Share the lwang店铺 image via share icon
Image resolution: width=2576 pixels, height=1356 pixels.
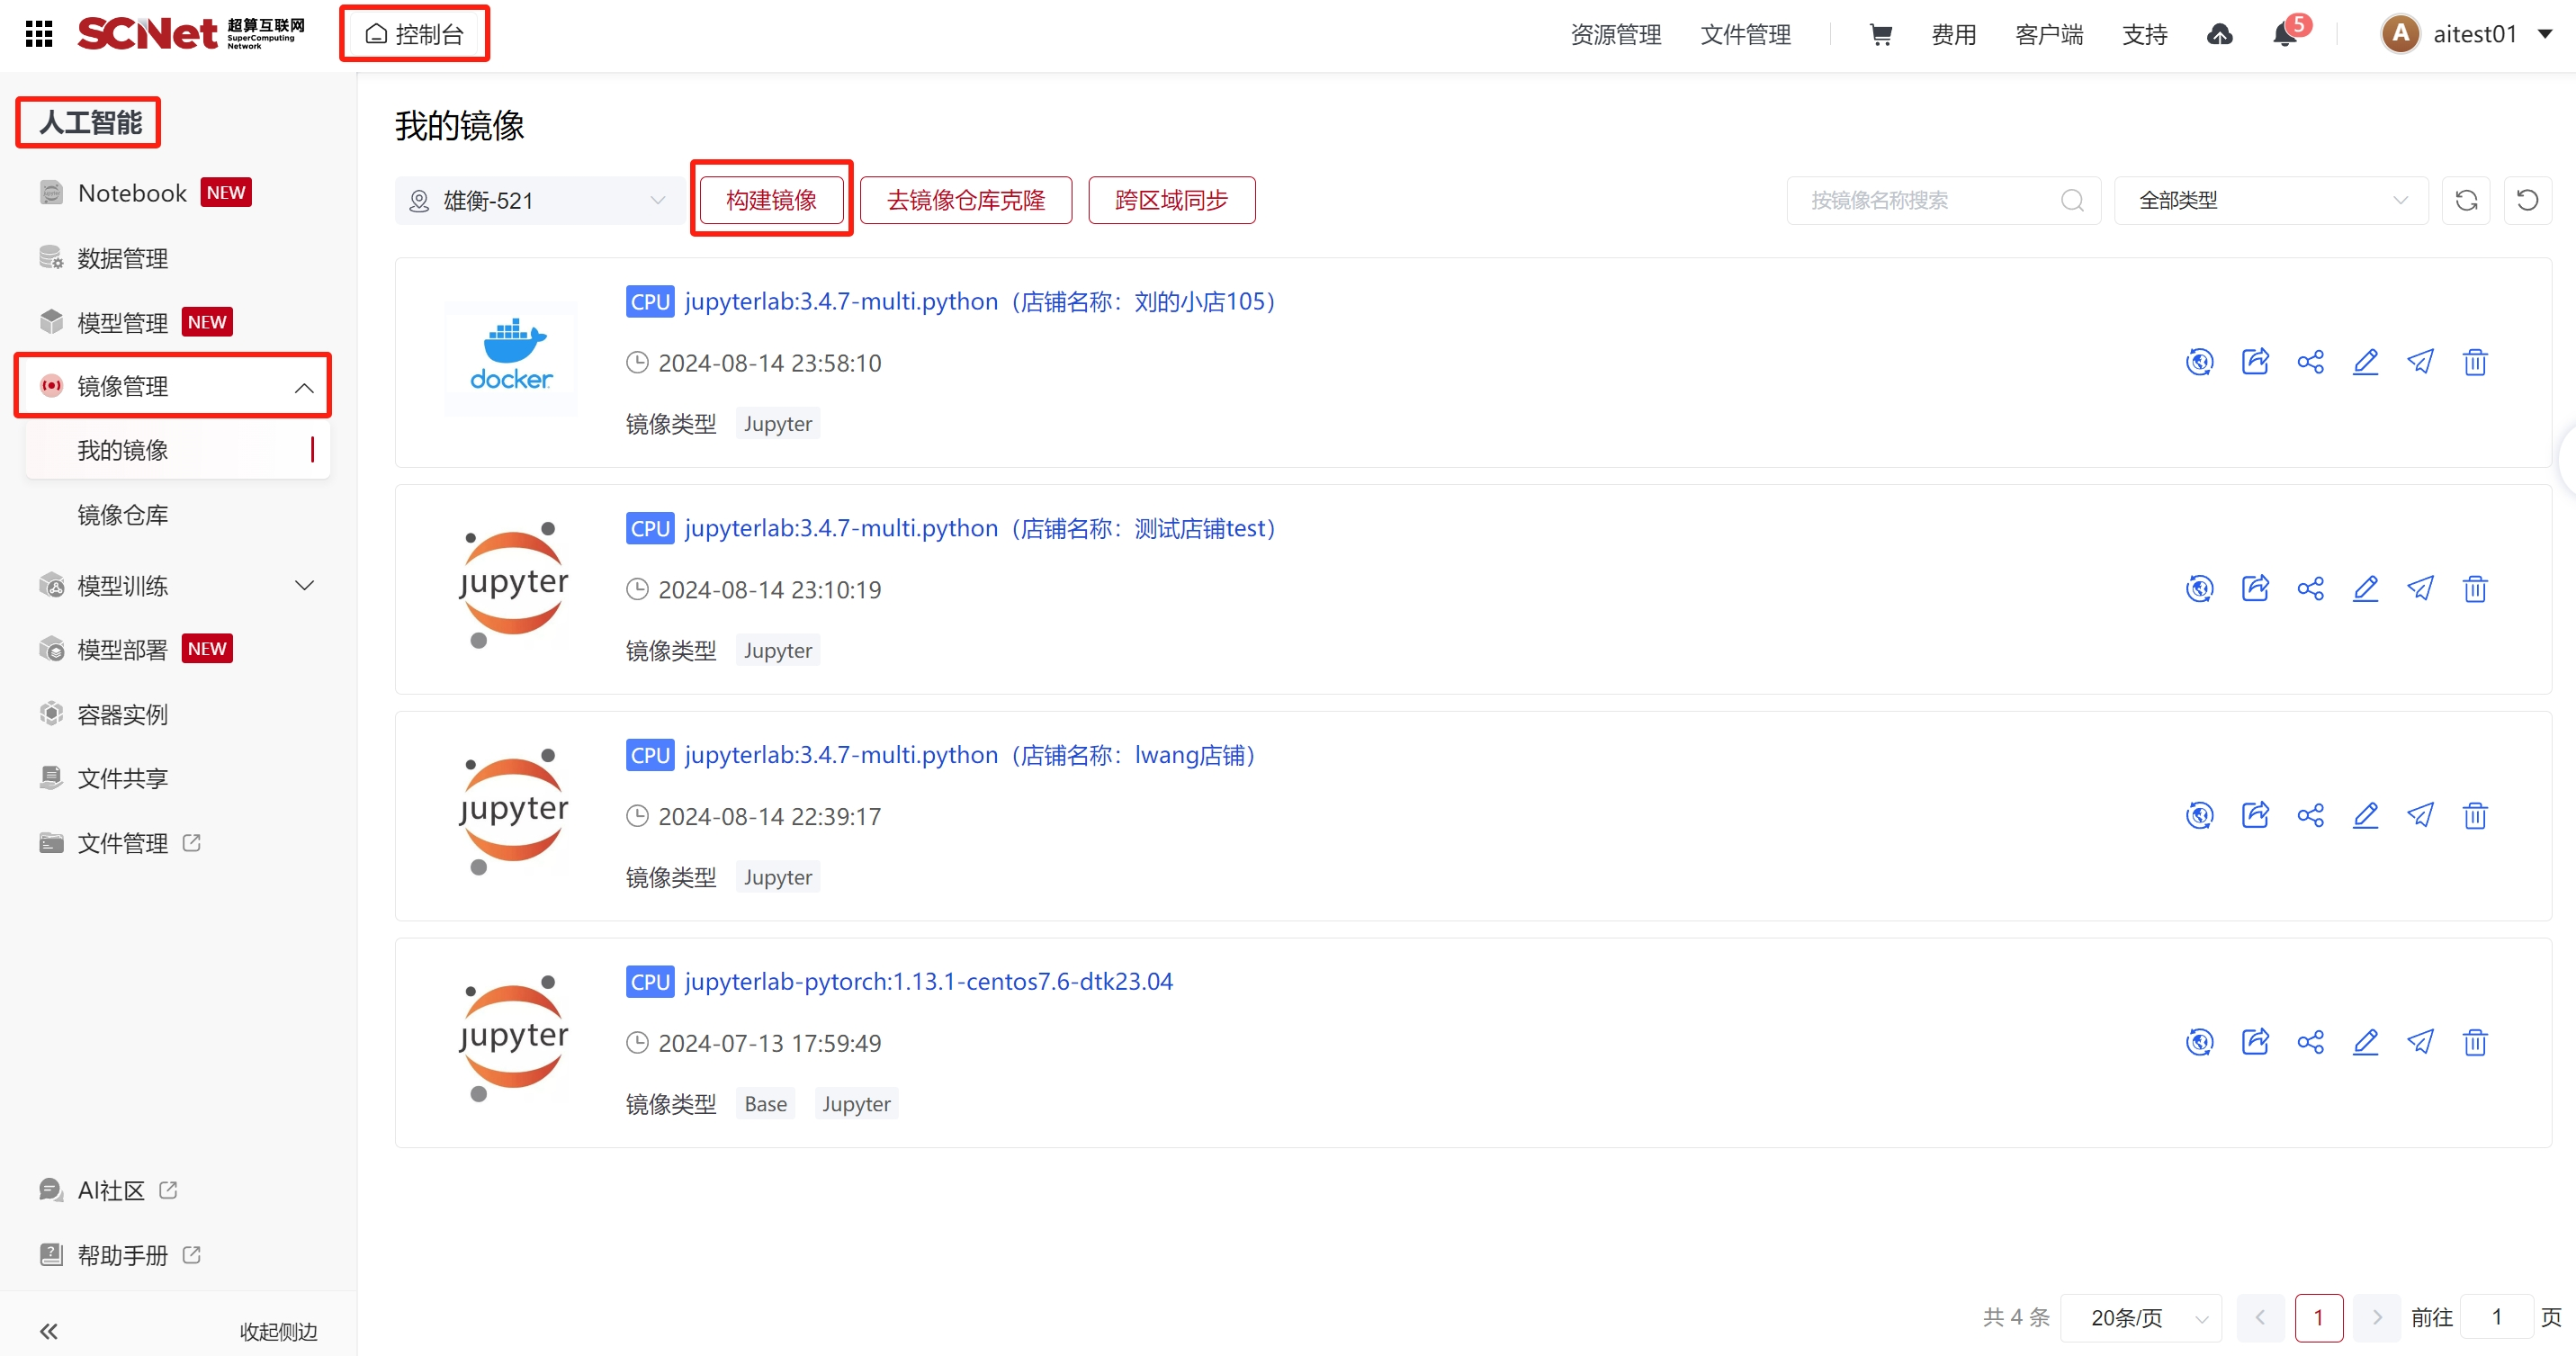(2310, 816)
